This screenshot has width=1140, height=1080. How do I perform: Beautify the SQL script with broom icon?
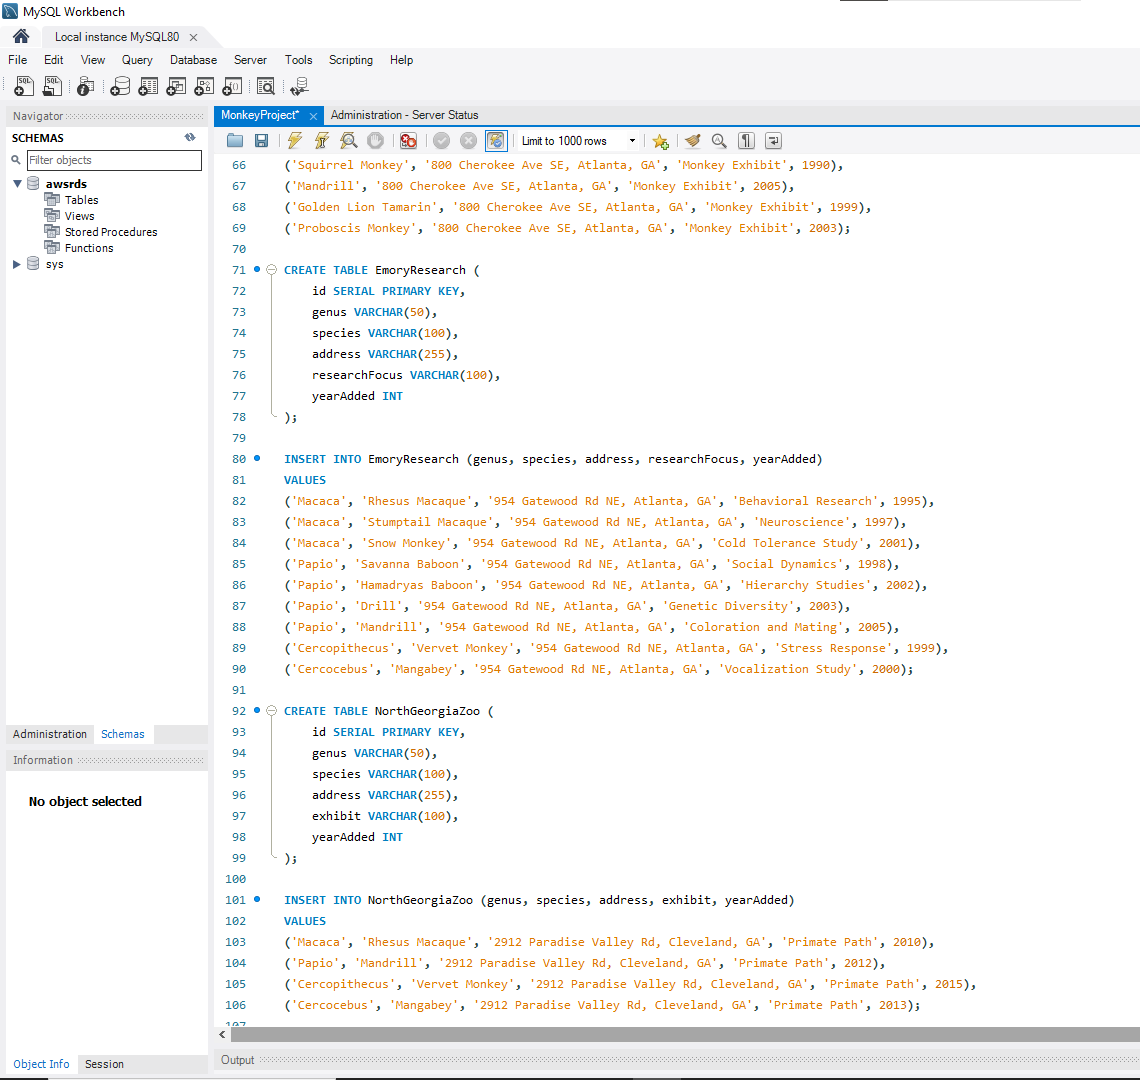[692, 141]
